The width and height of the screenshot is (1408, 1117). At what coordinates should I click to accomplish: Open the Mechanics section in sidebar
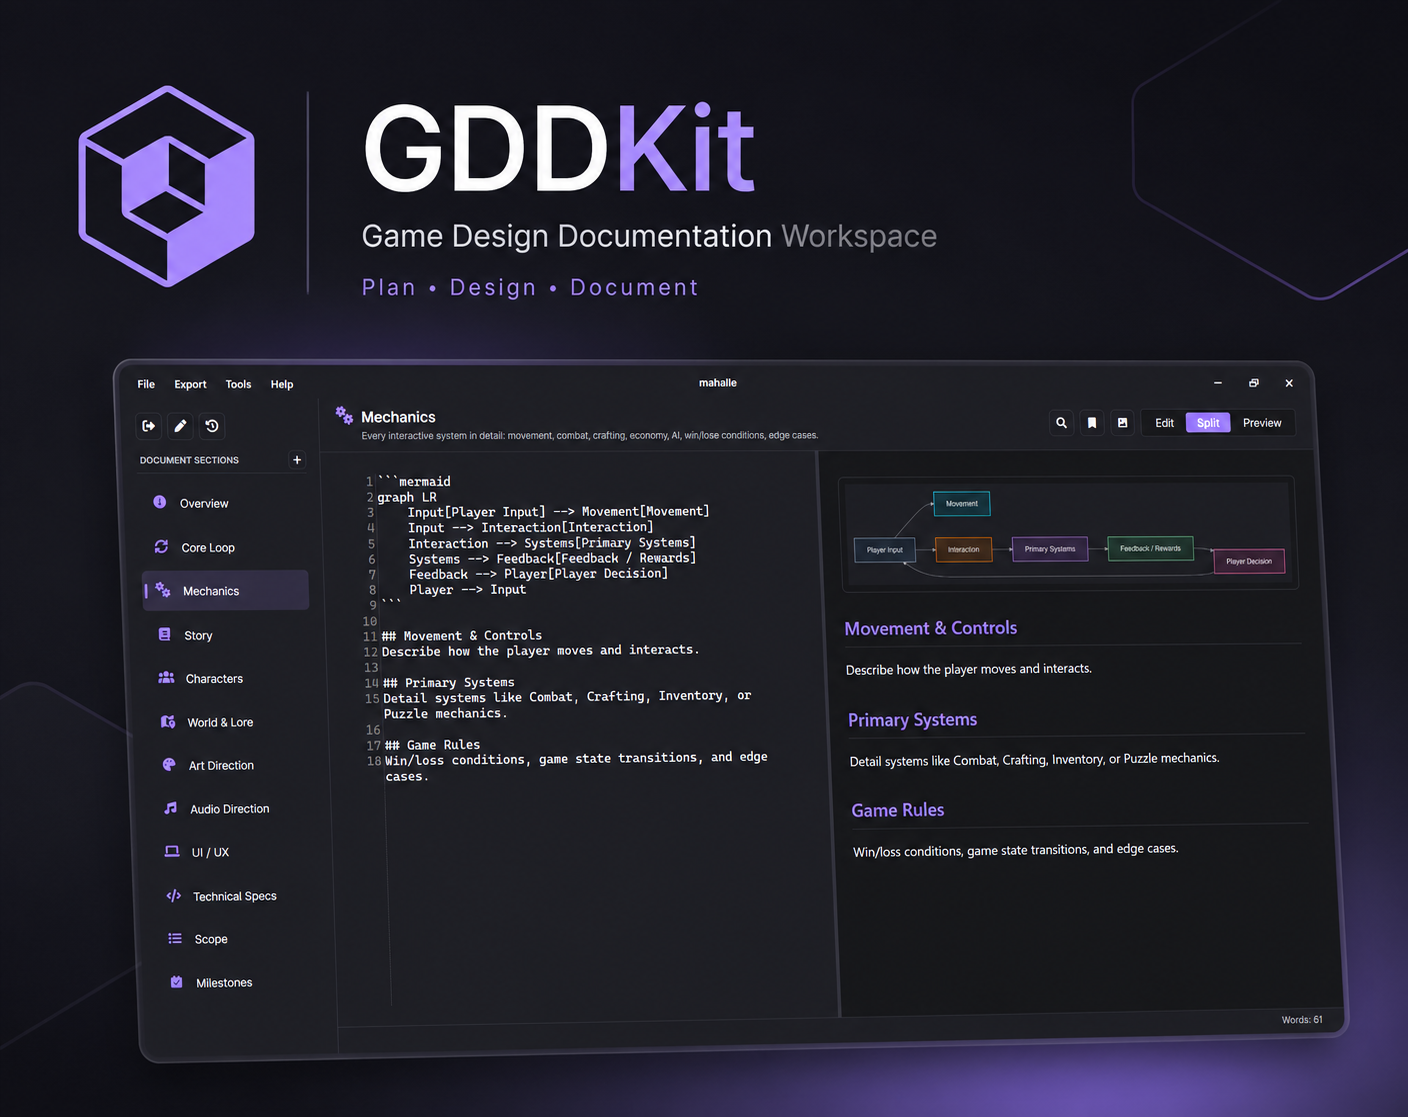226,590
